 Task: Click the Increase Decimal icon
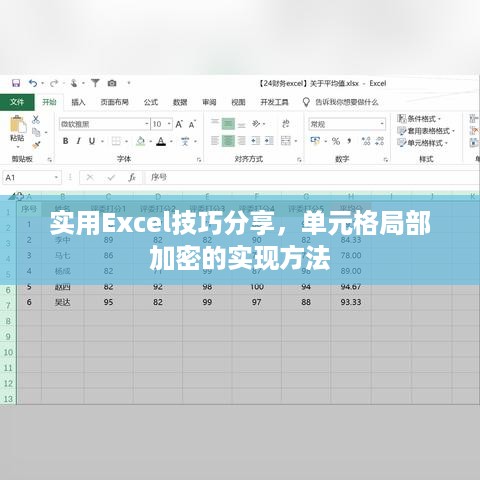coord(366,141)
